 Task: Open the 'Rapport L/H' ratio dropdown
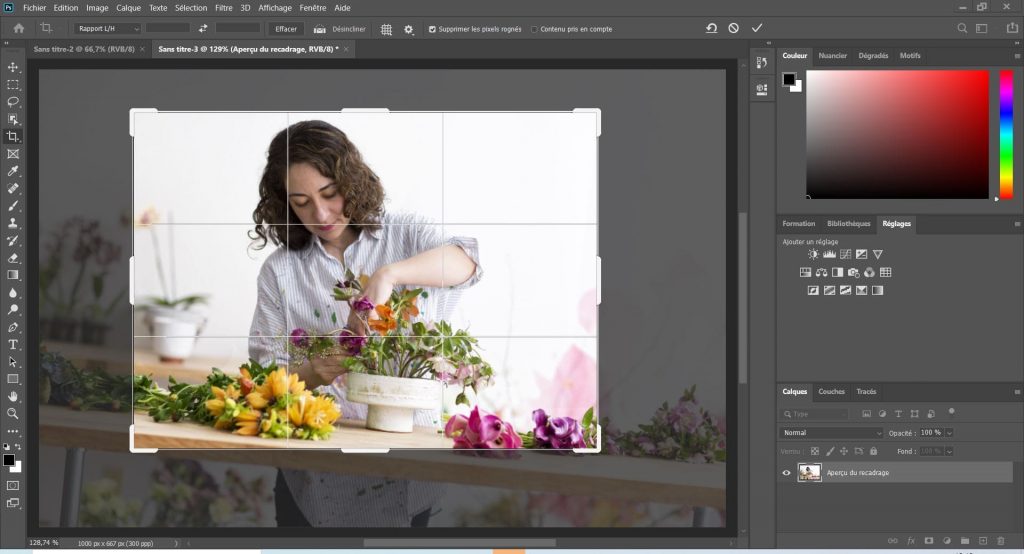(110, 29)
